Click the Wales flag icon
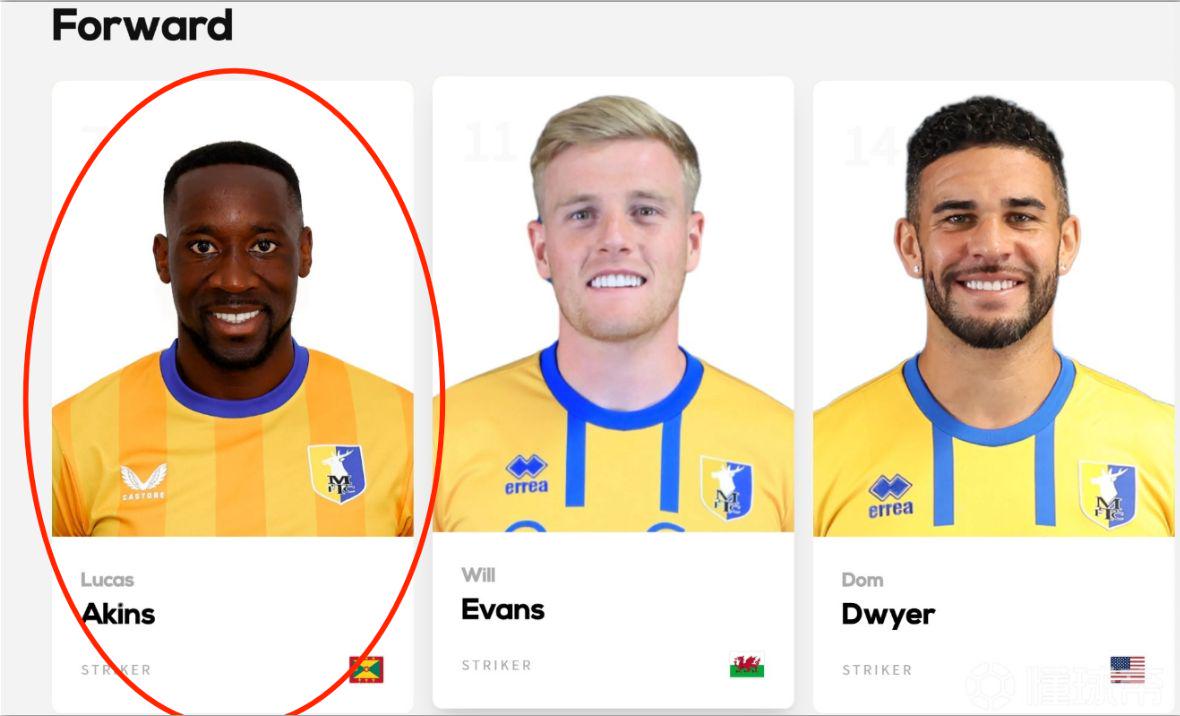Screen dimensions: 1180x716 click(747, 665)
